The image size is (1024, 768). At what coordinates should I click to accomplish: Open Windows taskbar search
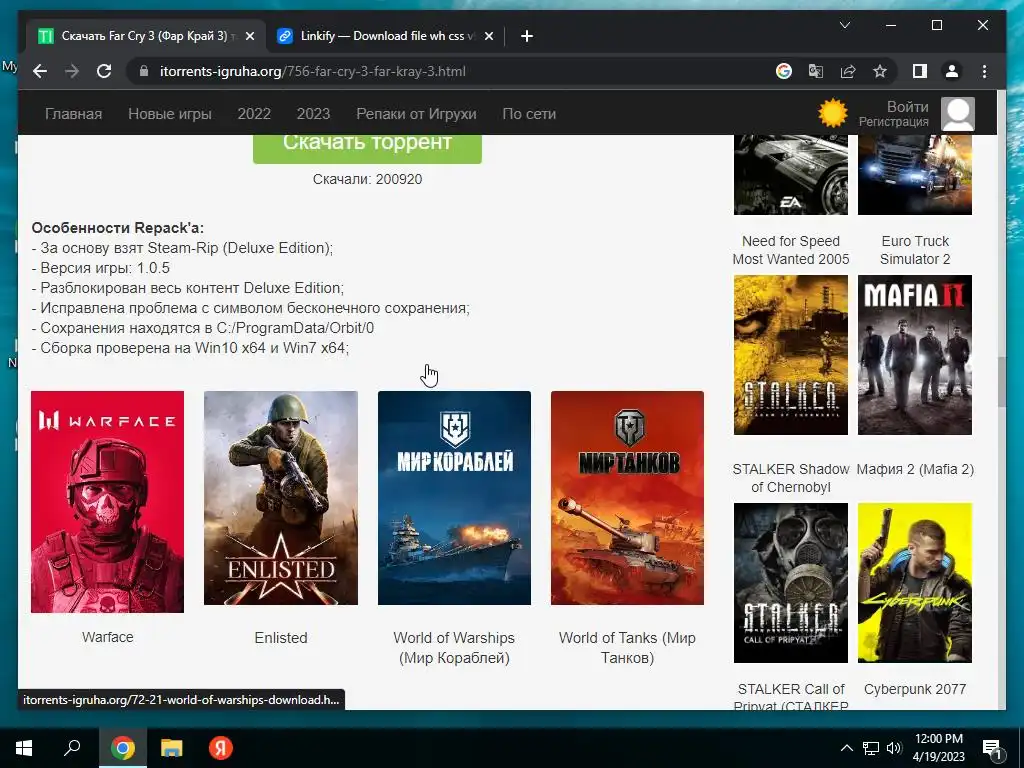click(x=72, y=748)
